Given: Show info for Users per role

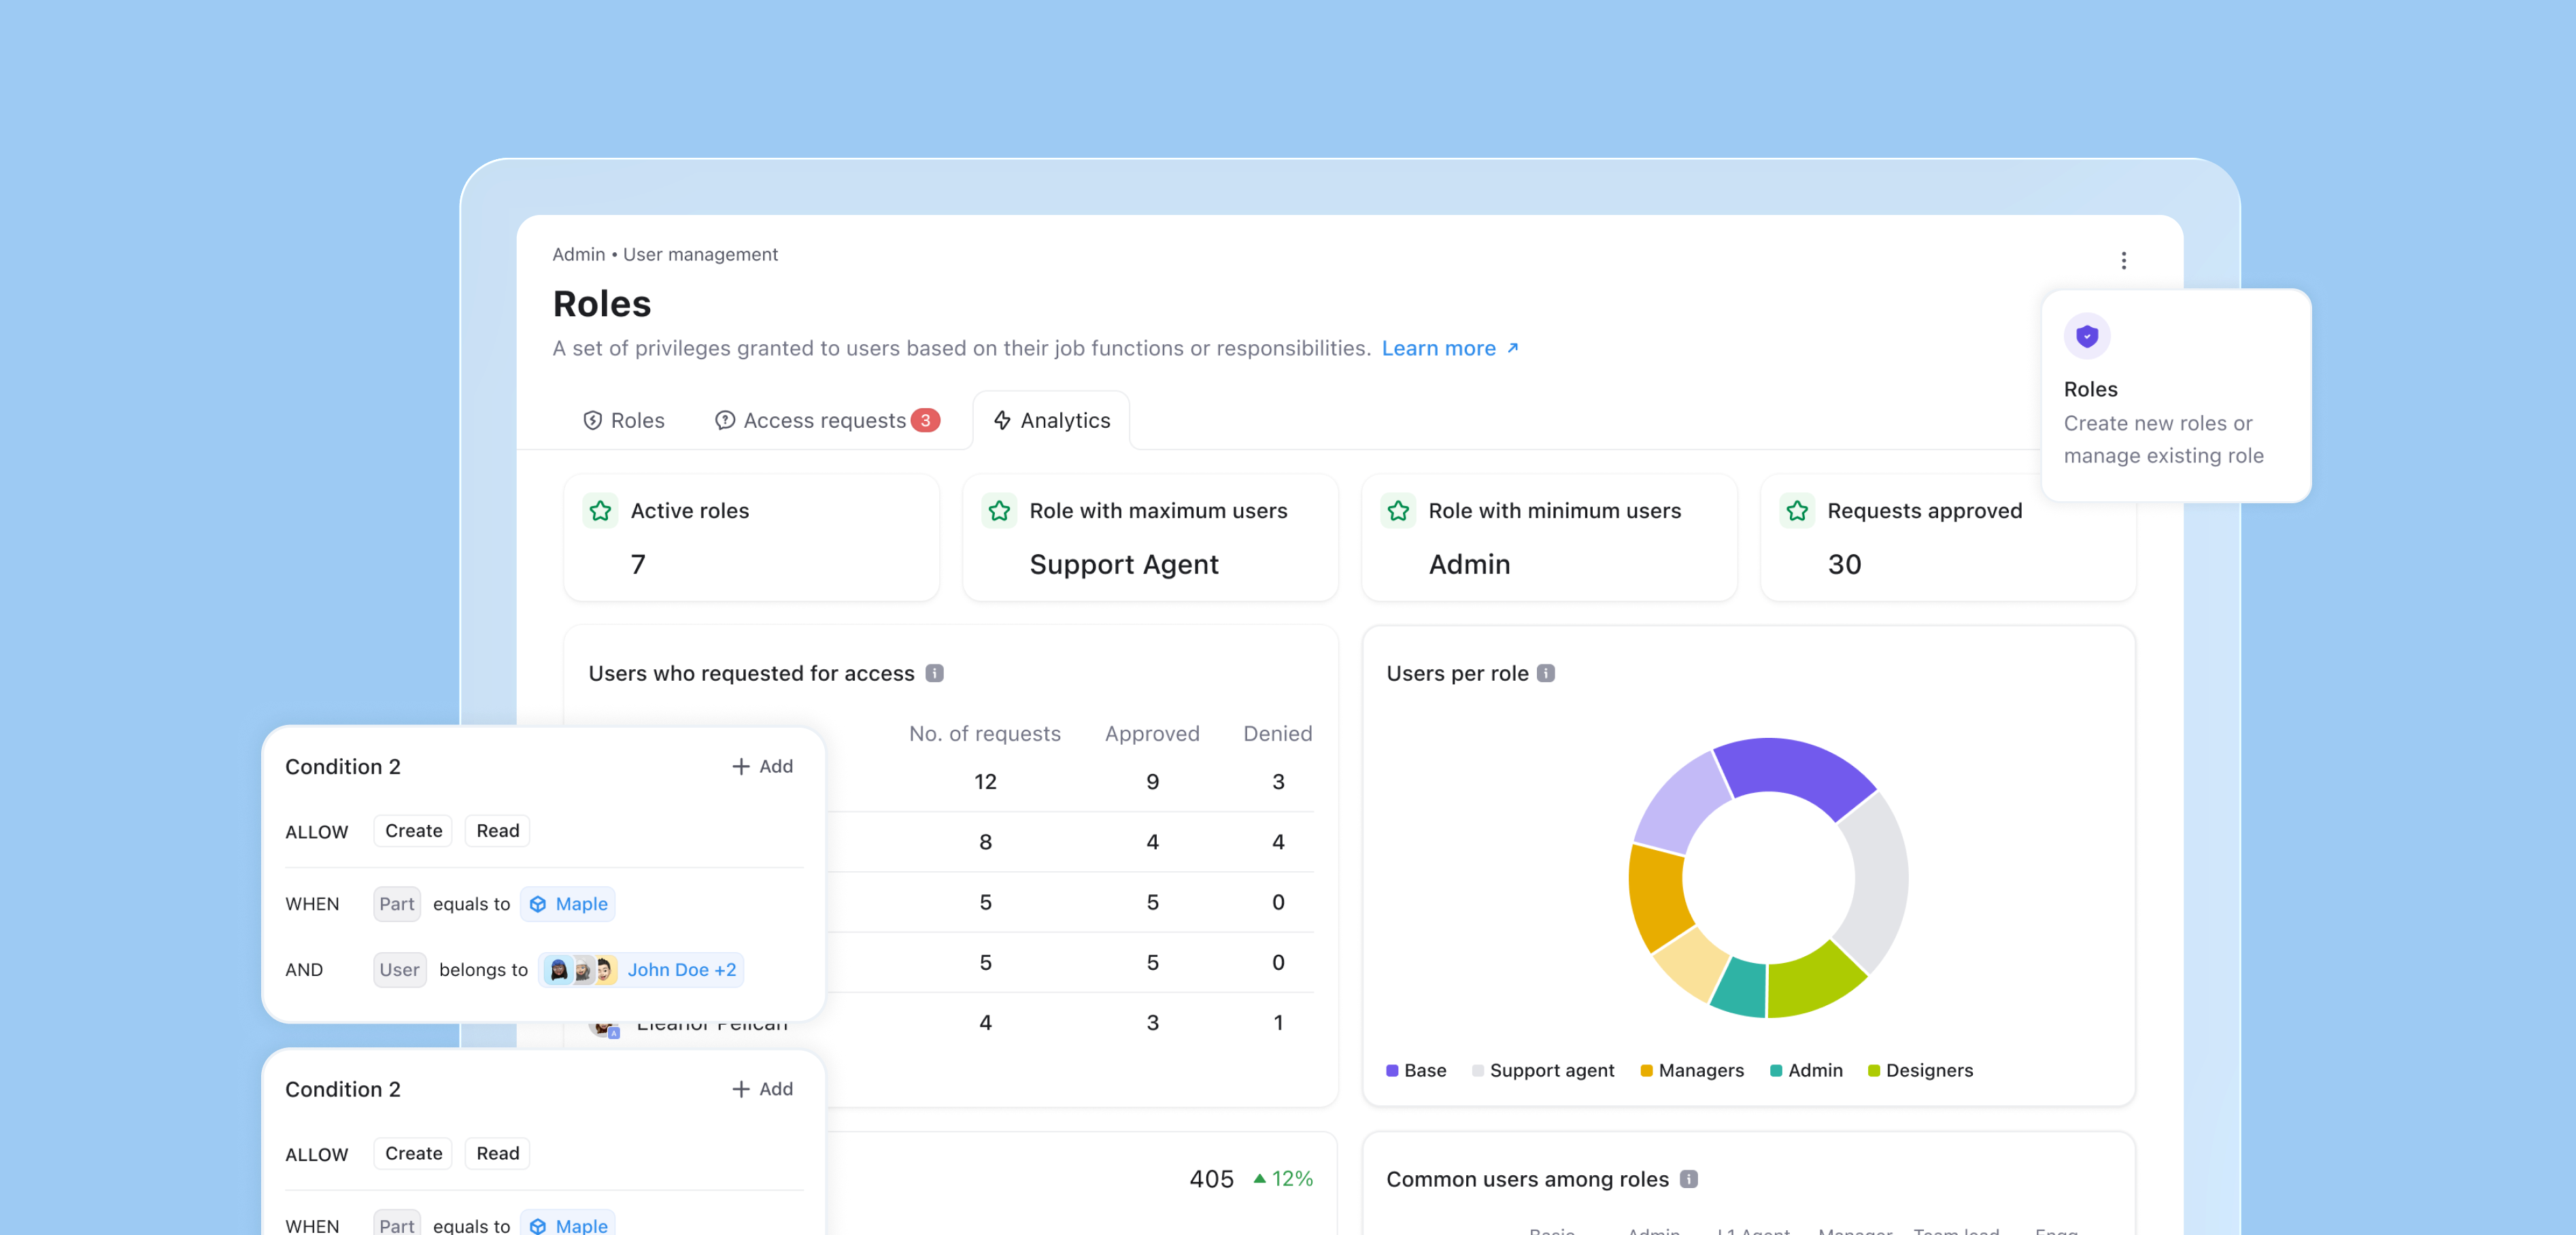Looking at the screenshot, I should pyautogui.click(x=1546, y=674).
